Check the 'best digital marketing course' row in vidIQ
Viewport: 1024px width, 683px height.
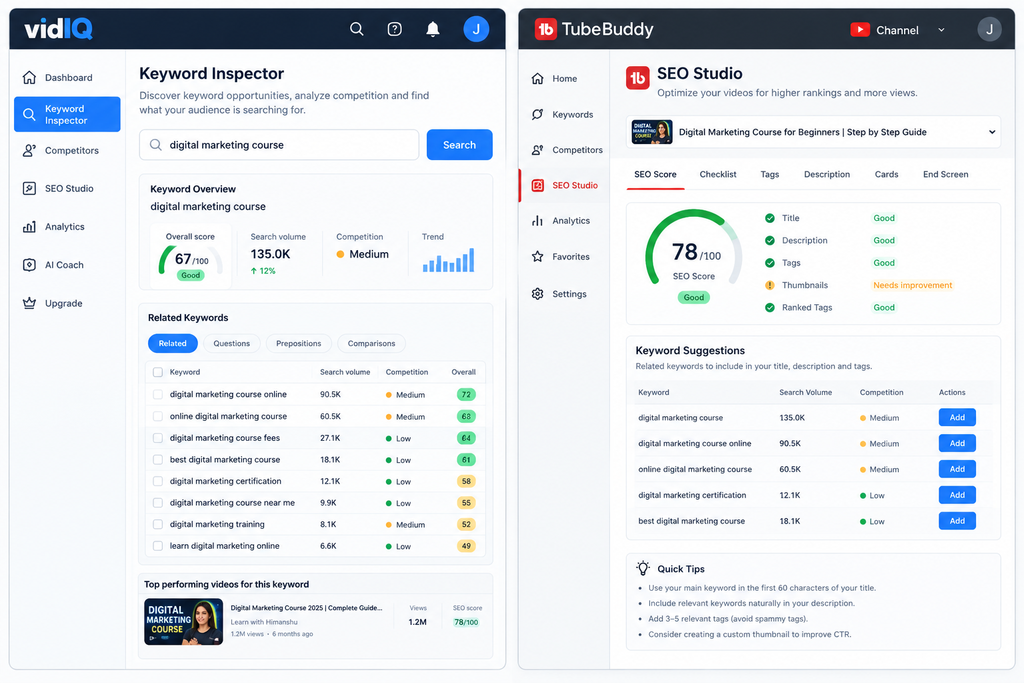(157, 460)
